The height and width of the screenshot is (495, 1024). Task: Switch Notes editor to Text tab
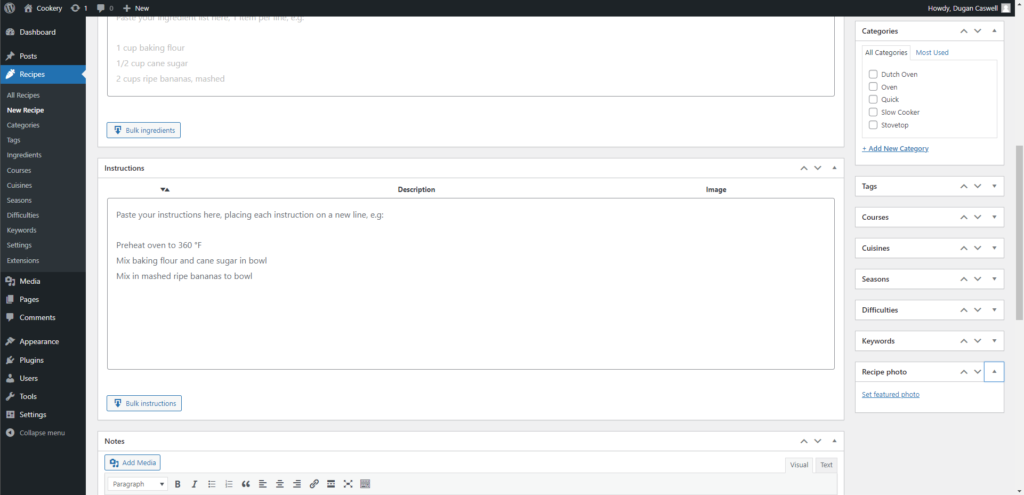826,465
